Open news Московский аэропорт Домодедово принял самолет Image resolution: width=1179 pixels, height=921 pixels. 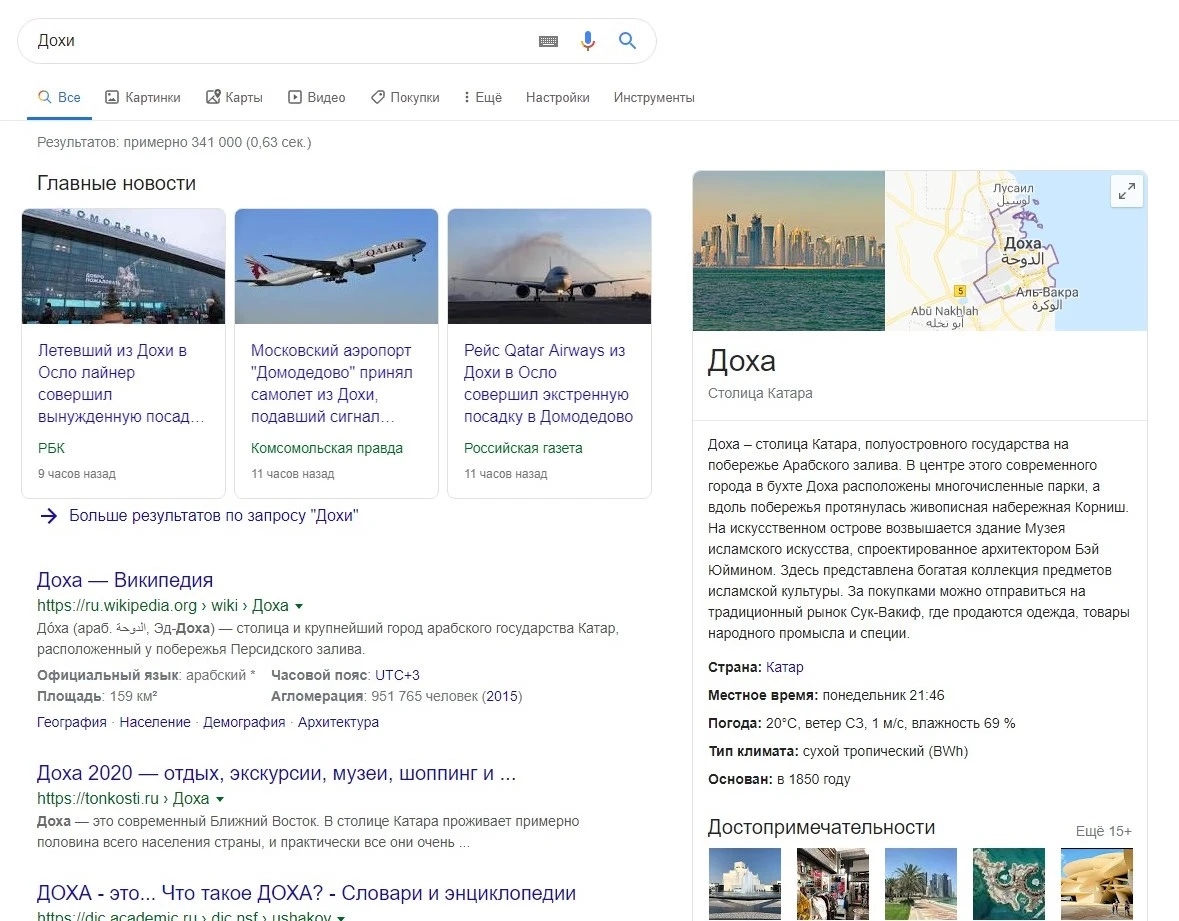coord(332,383)
